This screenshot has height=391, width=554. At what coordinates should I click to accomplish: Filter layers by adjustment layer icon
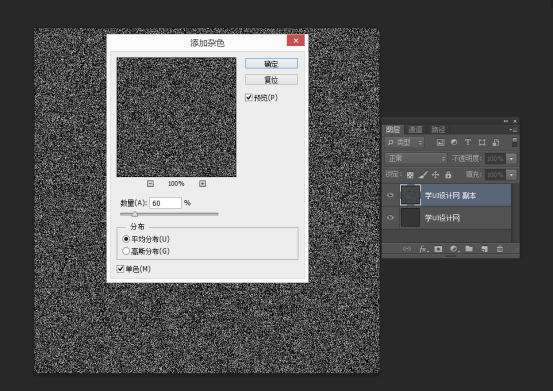tap(454, 142)
